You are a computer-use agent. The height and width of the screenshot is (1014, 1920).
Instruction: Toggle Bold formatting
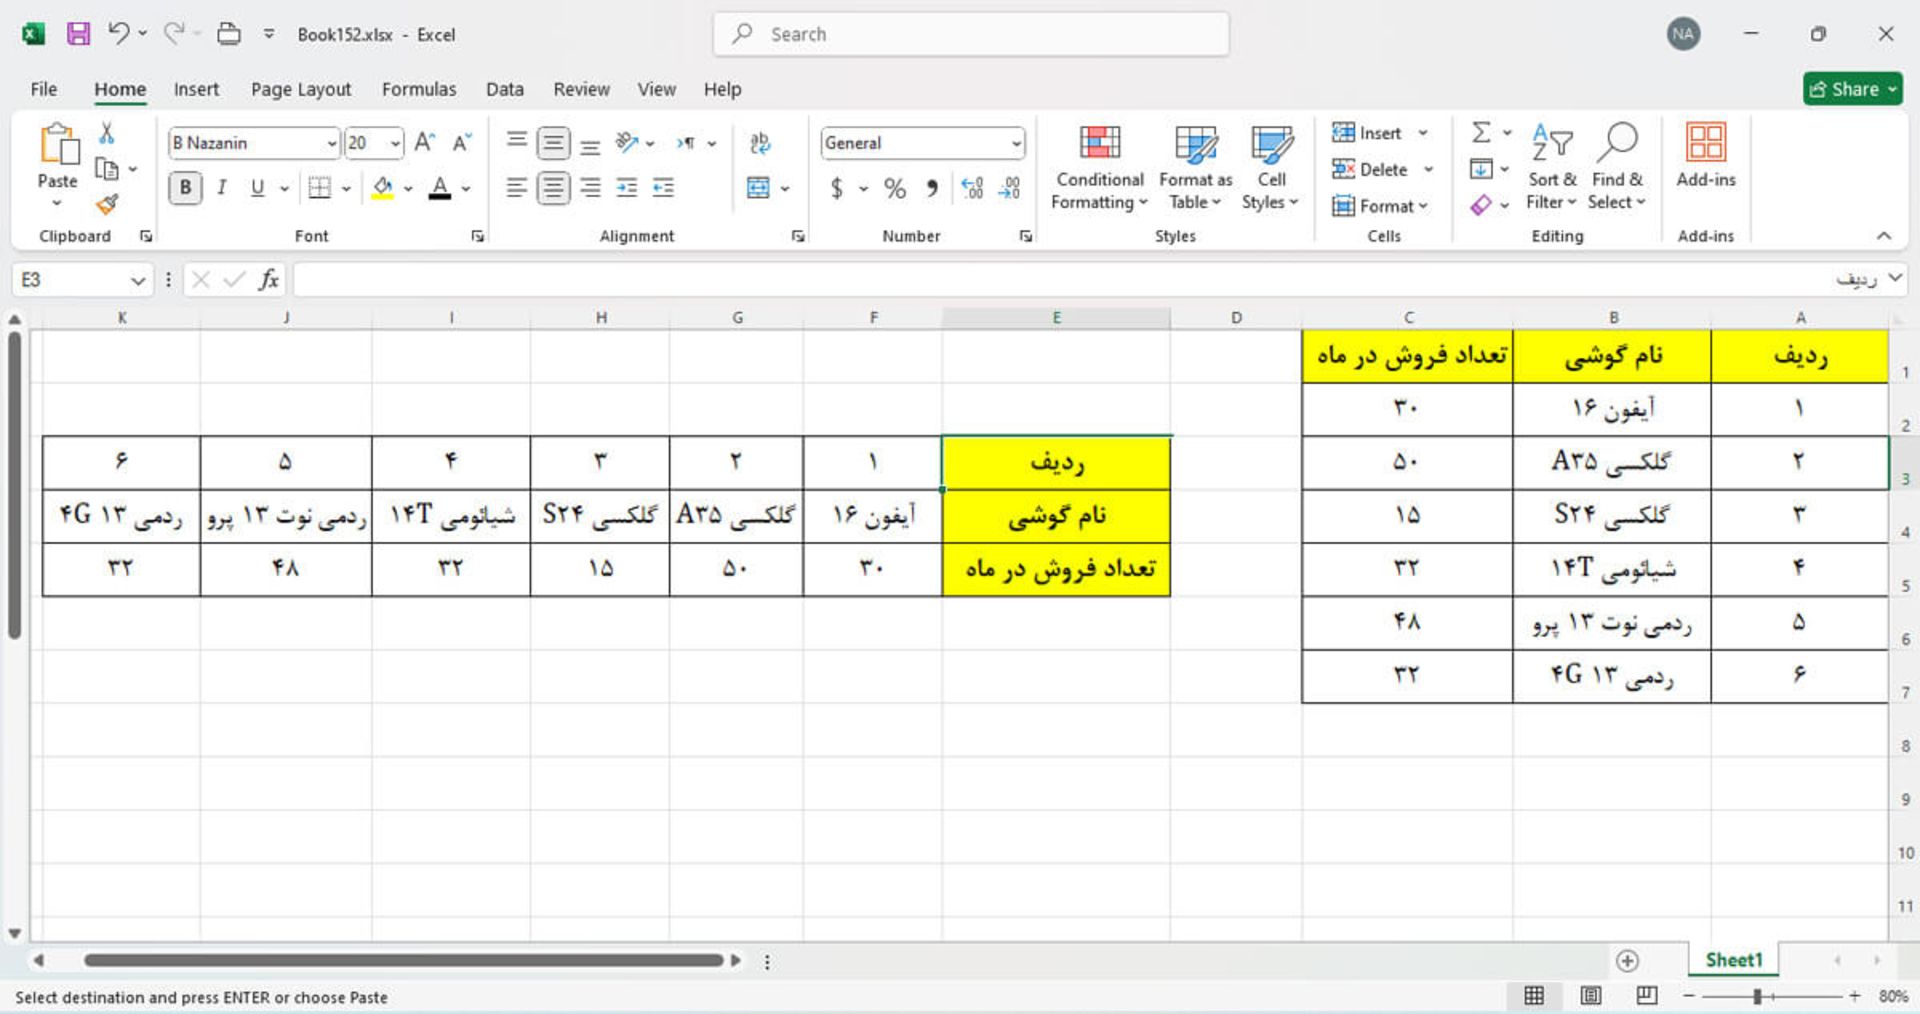pos(185,188)
